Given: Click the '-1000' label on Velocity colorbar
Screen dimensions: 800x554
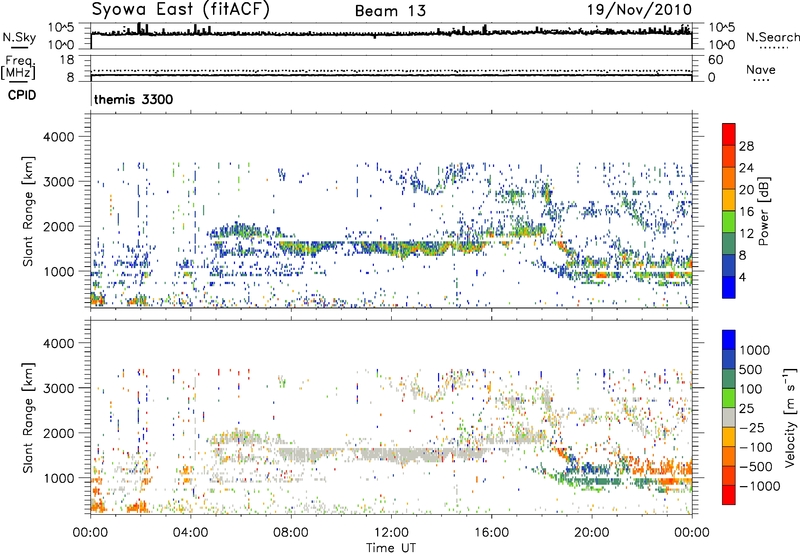Looking at the screenshot, I should click(x=760, y=486).
